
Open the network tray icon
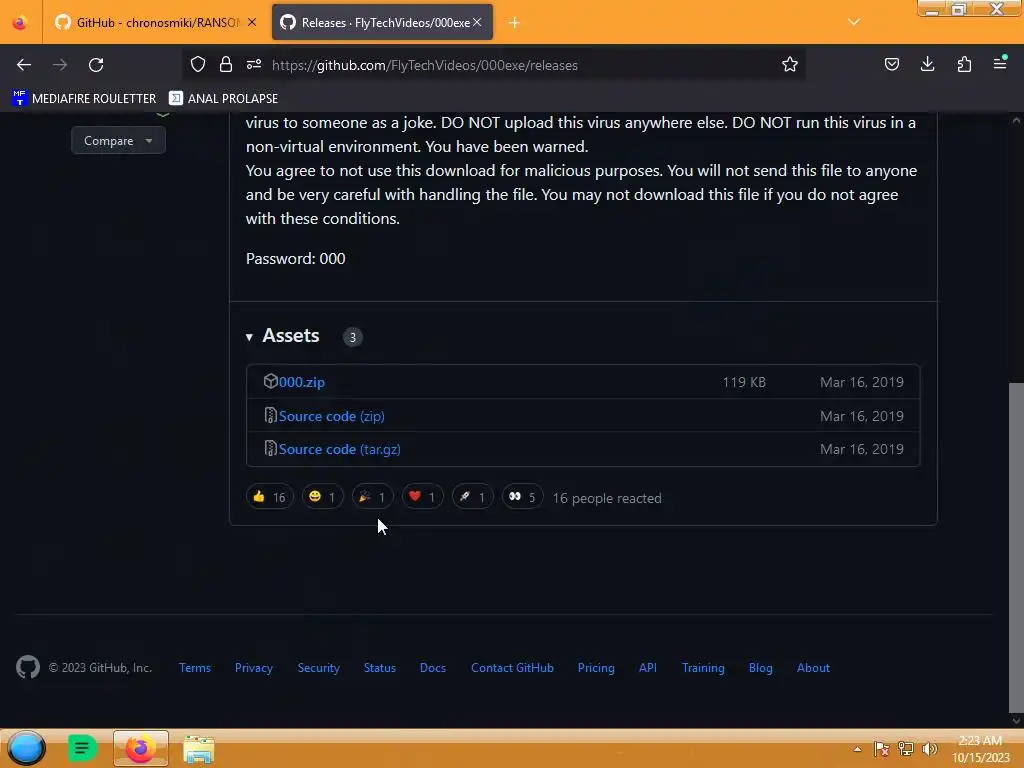pos(906,749)
